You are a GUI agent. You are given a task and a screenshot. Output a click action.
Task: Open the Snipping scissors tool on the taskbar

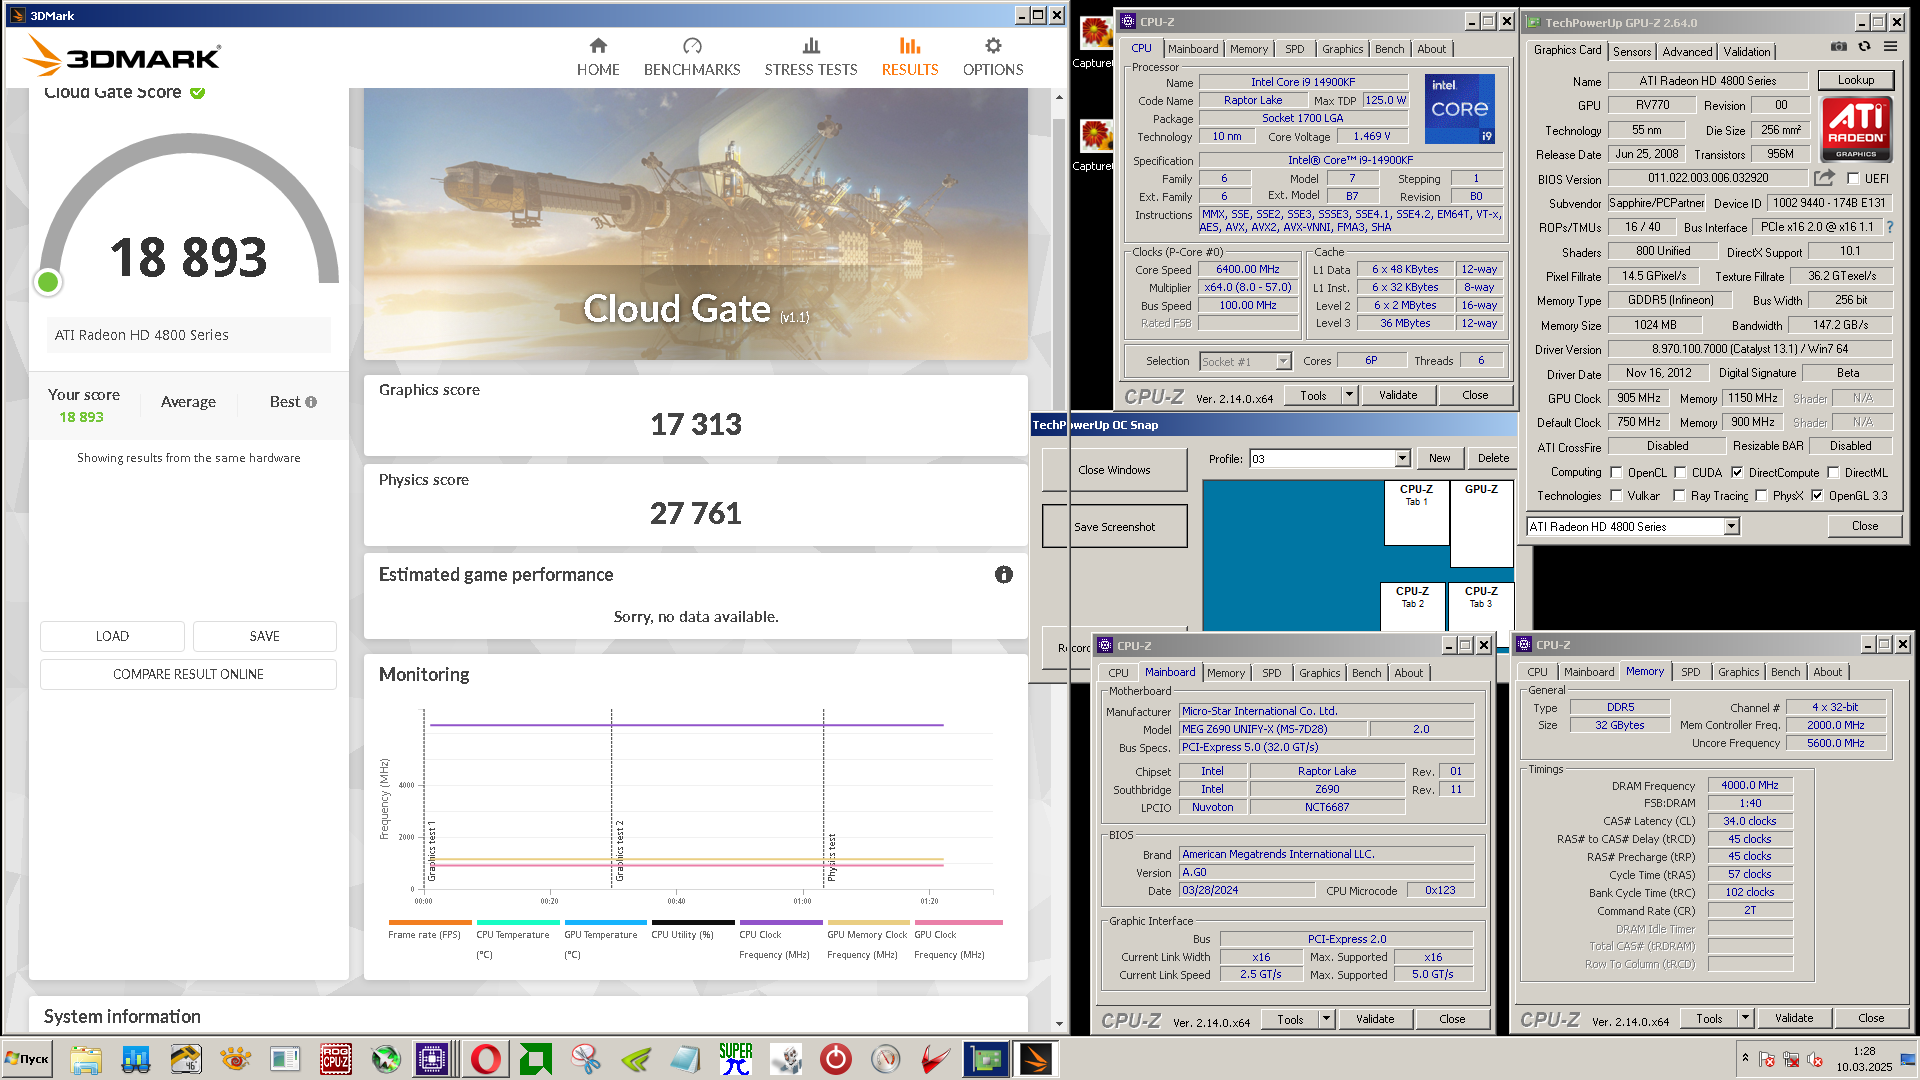(586, 1059)
